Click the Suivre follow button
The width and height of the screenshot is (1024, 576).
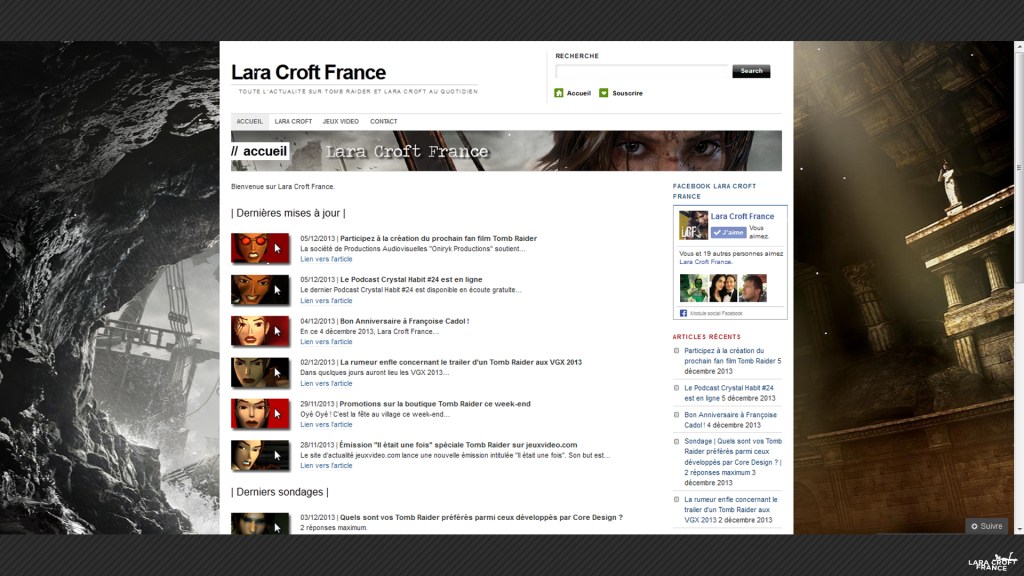pos(986,526)
